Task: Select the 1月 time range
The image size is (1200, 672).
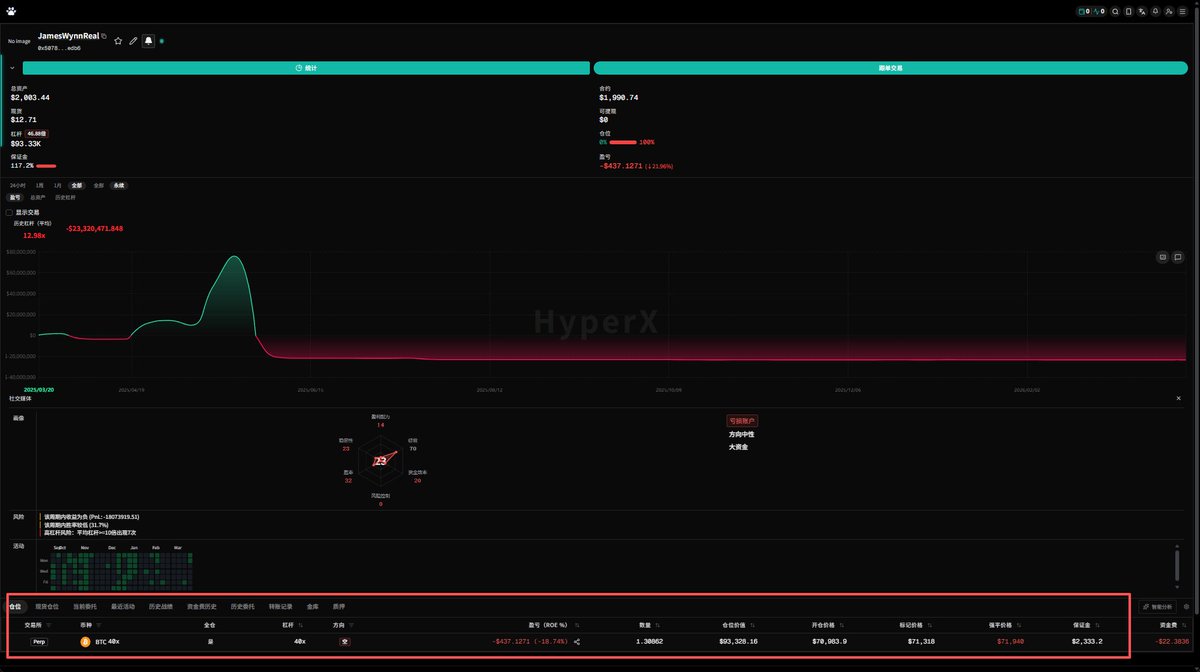Action: (x=58, y=186)
